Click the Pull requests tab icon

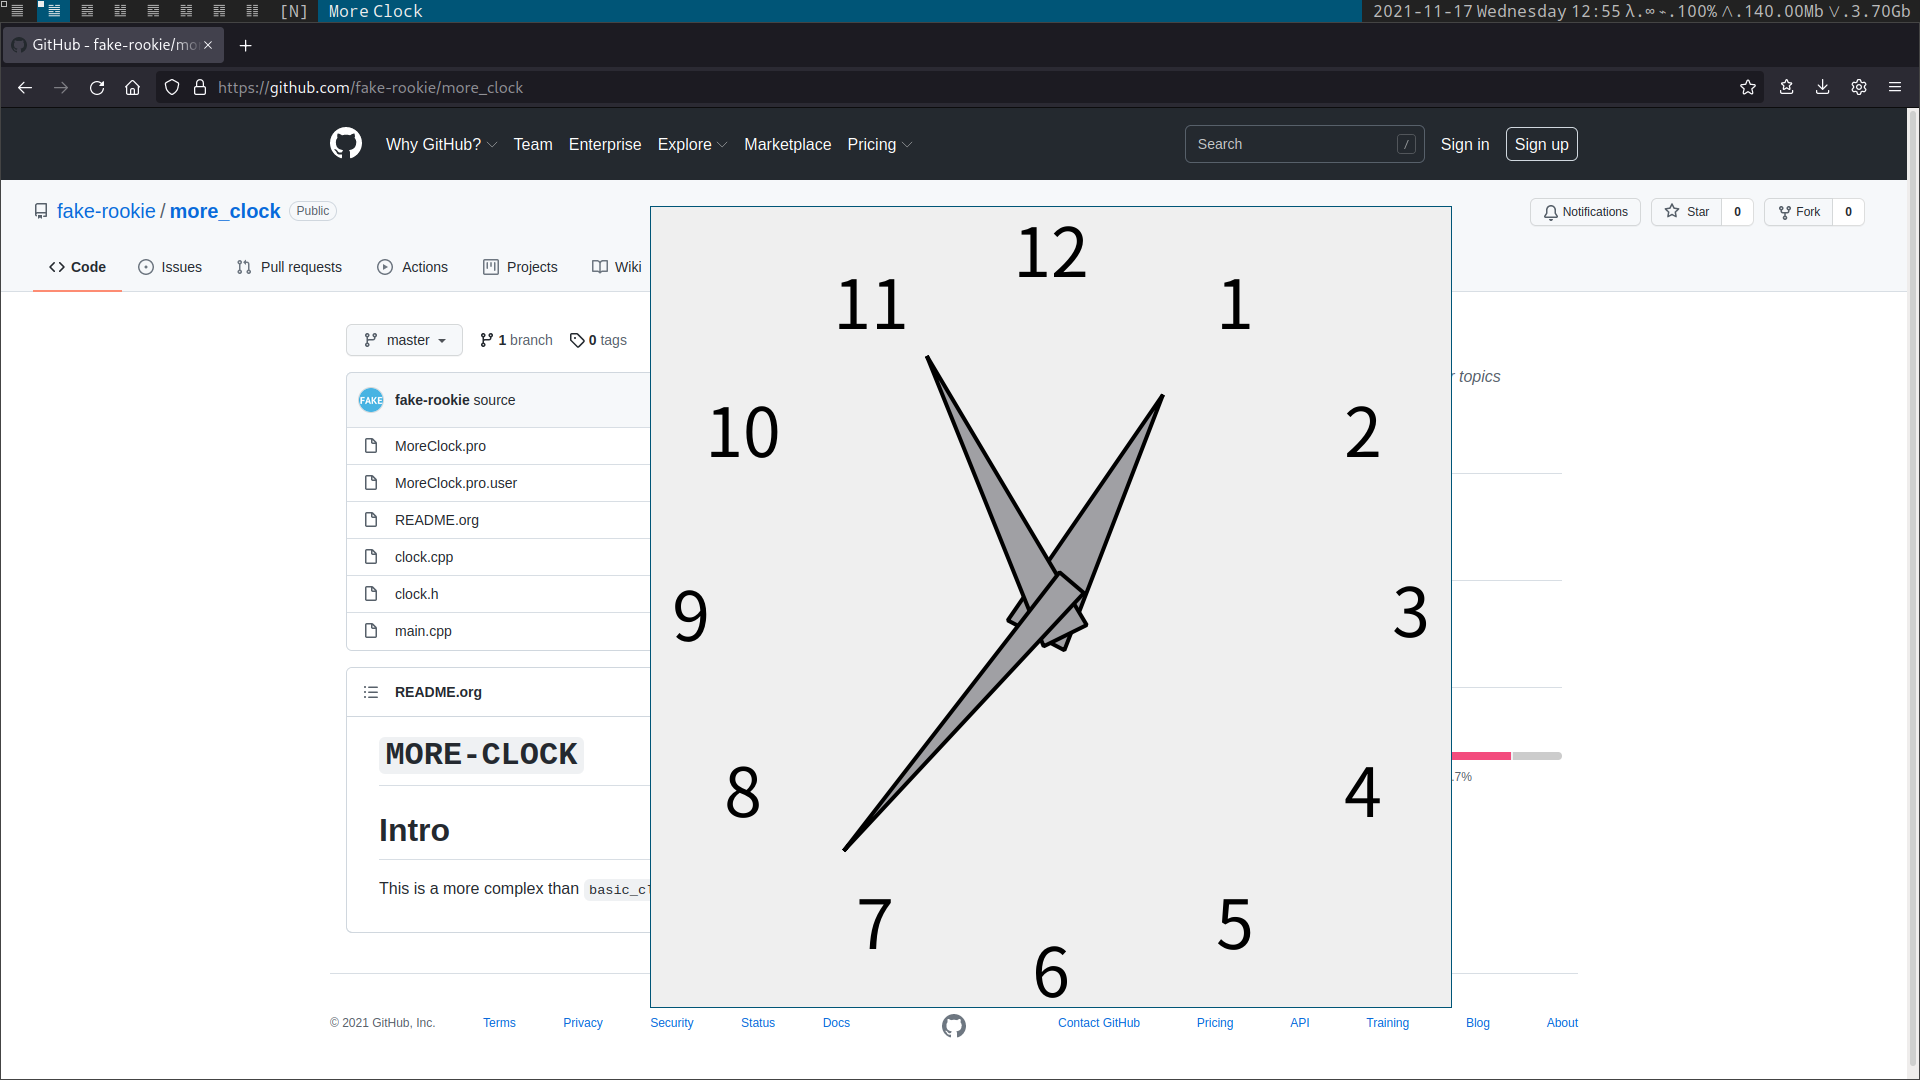(244, 266)
